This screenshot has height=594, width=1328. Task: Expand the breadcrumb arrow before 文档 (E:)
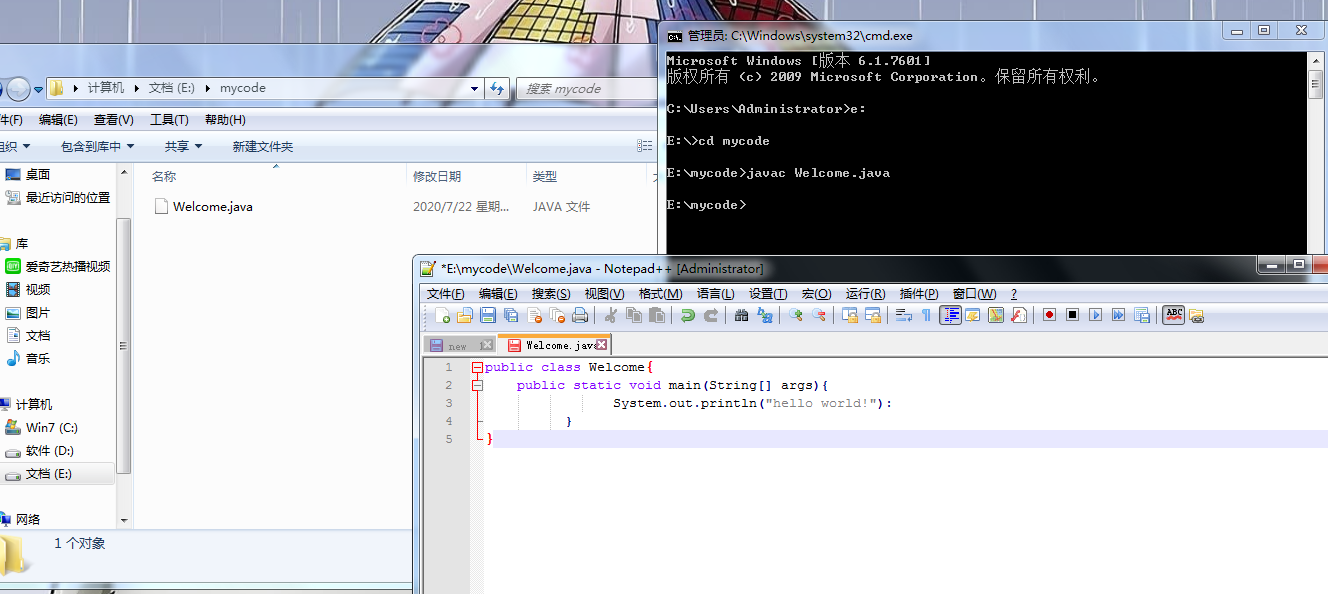point(139,88)
